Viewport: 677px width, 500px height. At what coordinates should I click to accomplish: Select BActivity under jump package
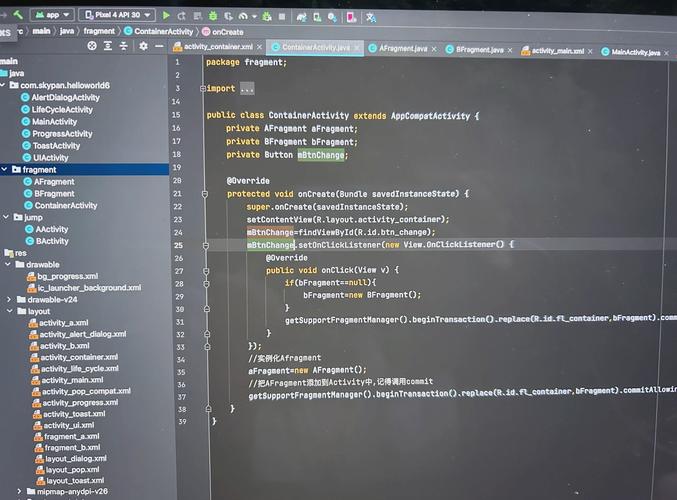coord(47,241)
